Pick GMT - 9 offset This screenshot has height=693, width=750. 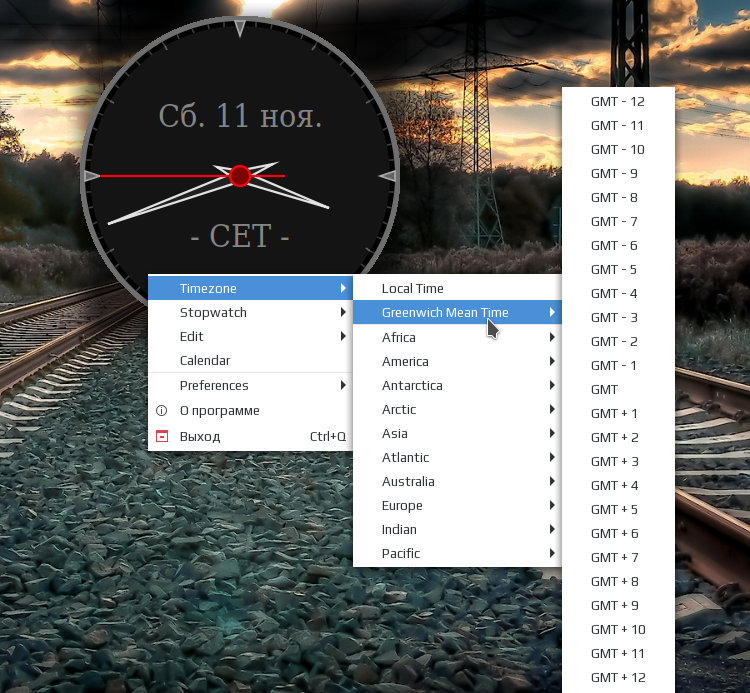click(x=618, y=173)
